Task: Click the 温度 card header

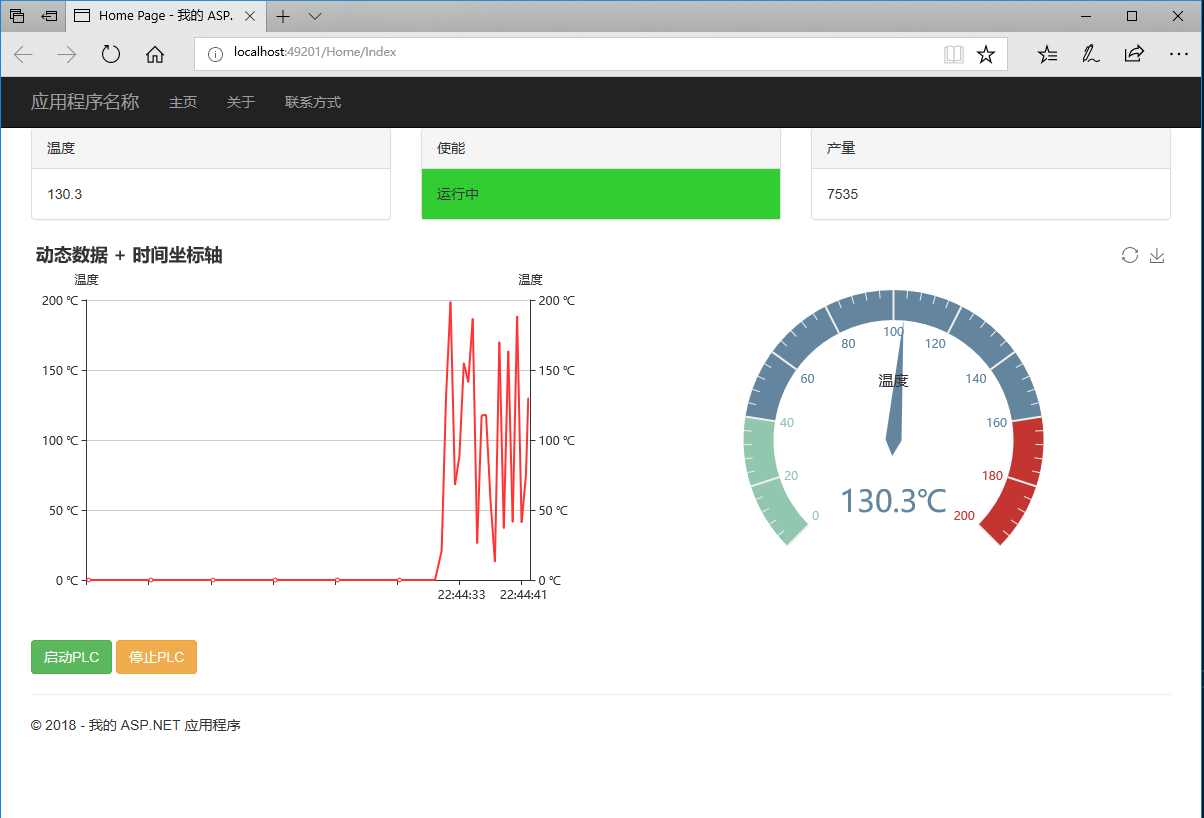Action: 211,148
